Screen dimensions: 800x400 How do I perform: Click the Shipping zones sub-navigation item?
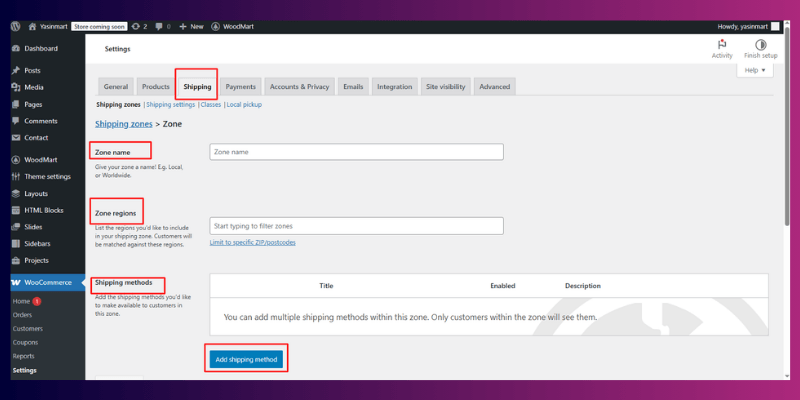tap(118, 105)
